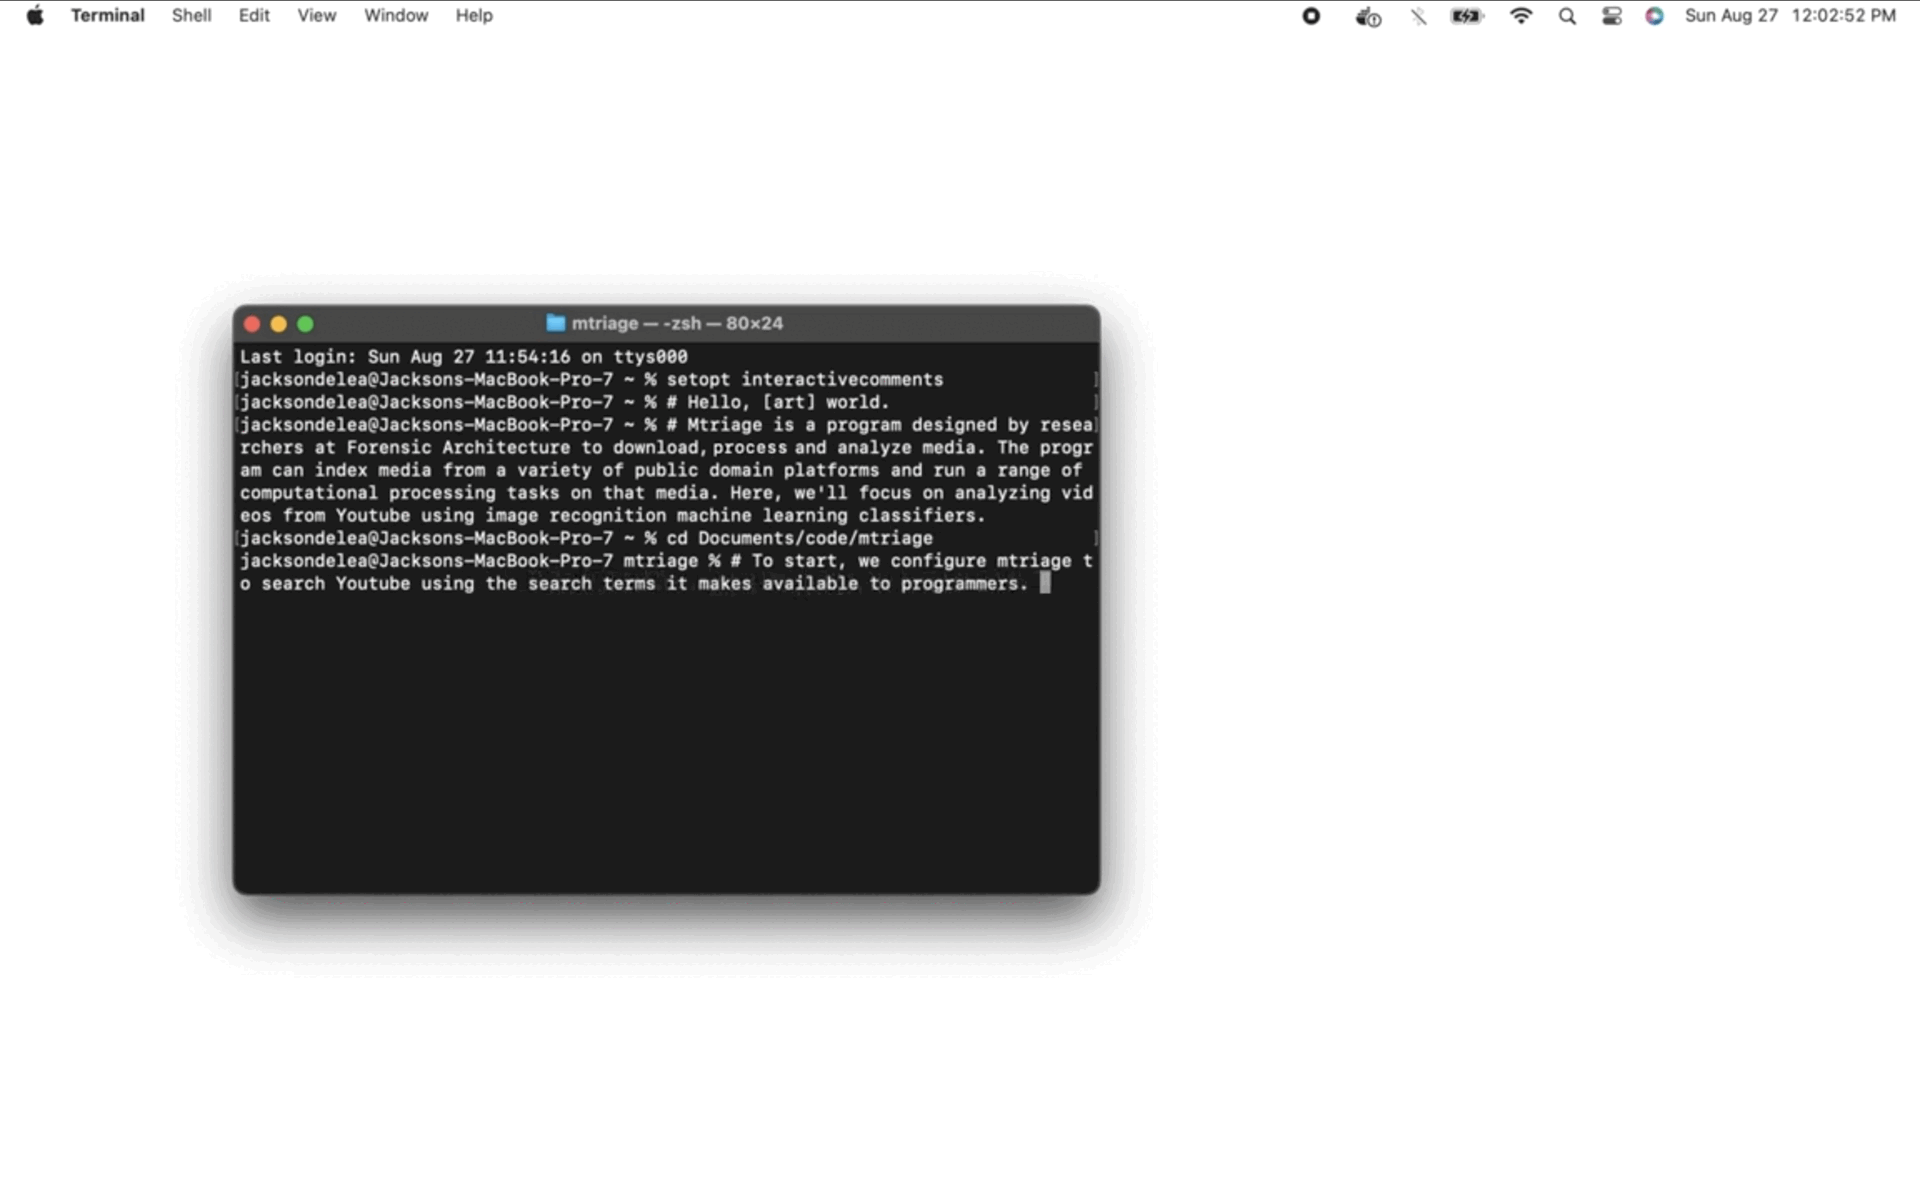This screenshot has height=1200, width=1920.
Task: Open the Wi-Fi status menu
Action: (x=1521, y=16)
